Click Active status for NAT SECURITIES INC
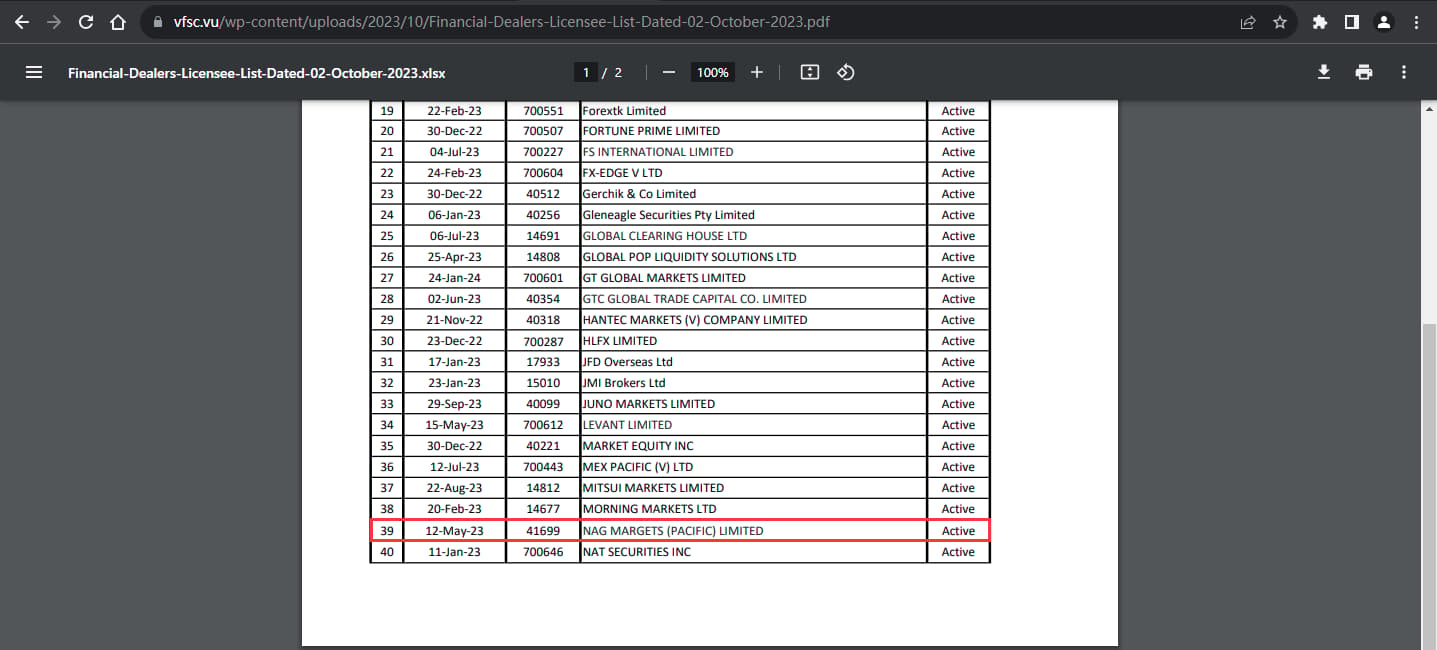The height and width of the screenshot is (650, 1437). coord(958,552)
